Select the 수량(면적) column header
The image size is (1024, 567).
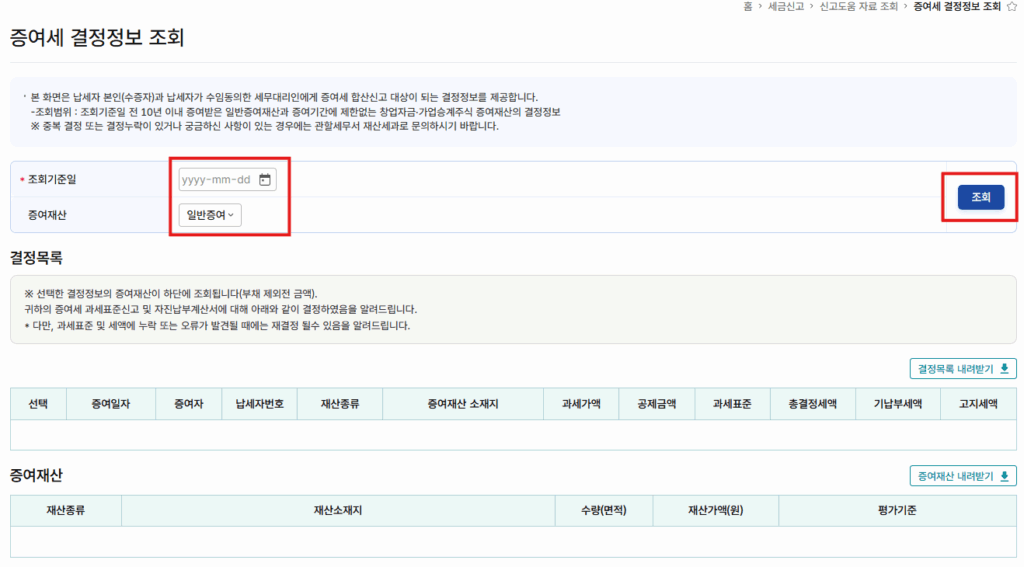tap(603, 511)
